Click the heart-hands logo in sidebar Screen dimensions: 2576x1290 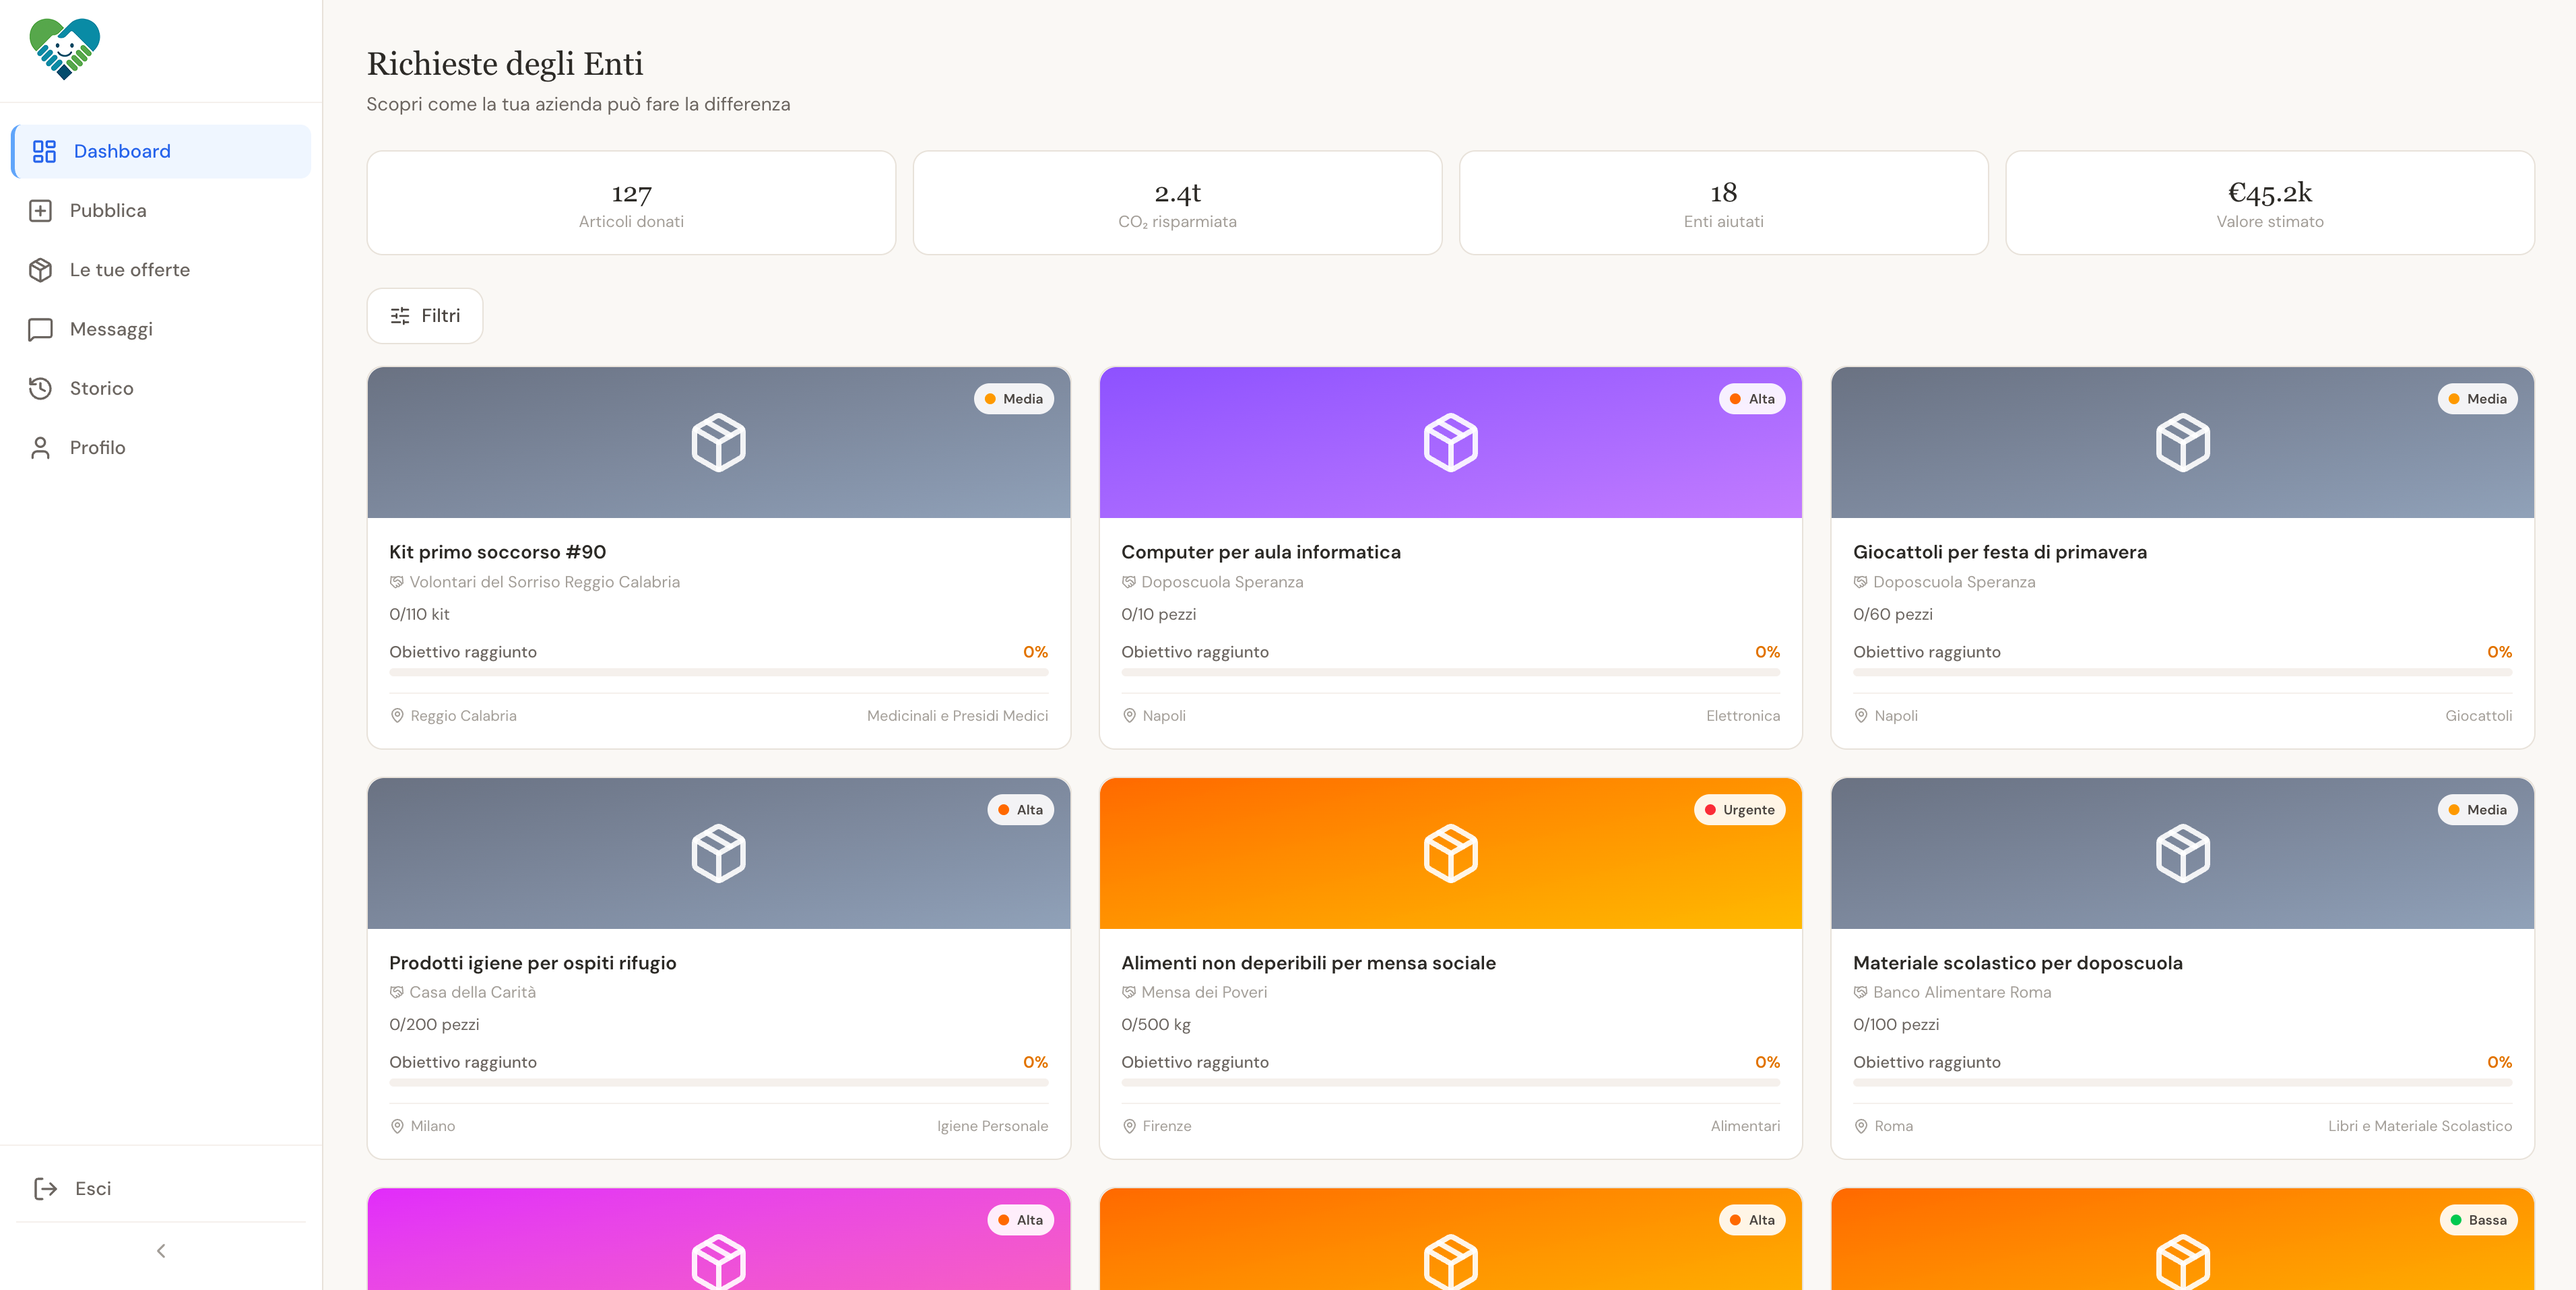click(x=65, y=49)
